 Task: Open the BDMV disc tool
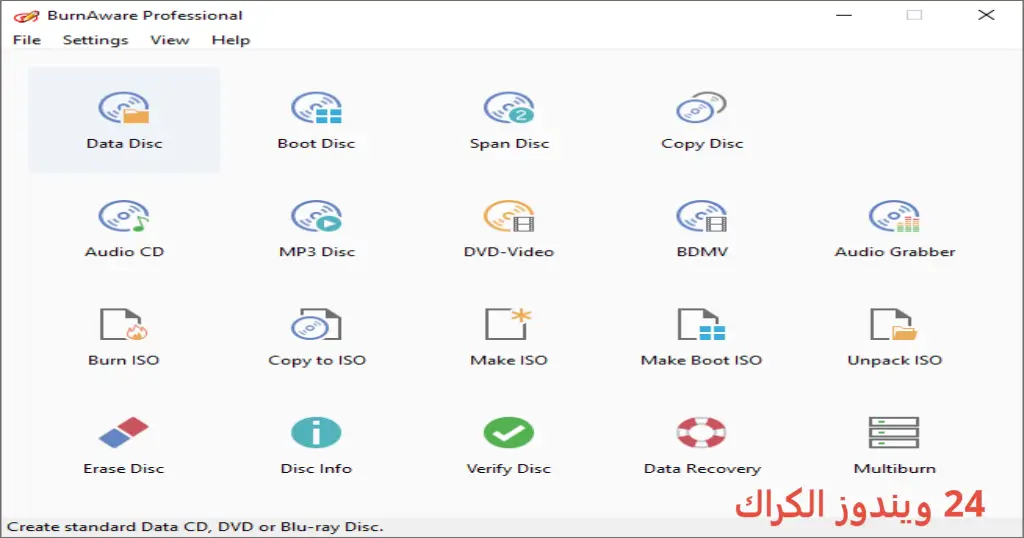(x=702, y=229)
